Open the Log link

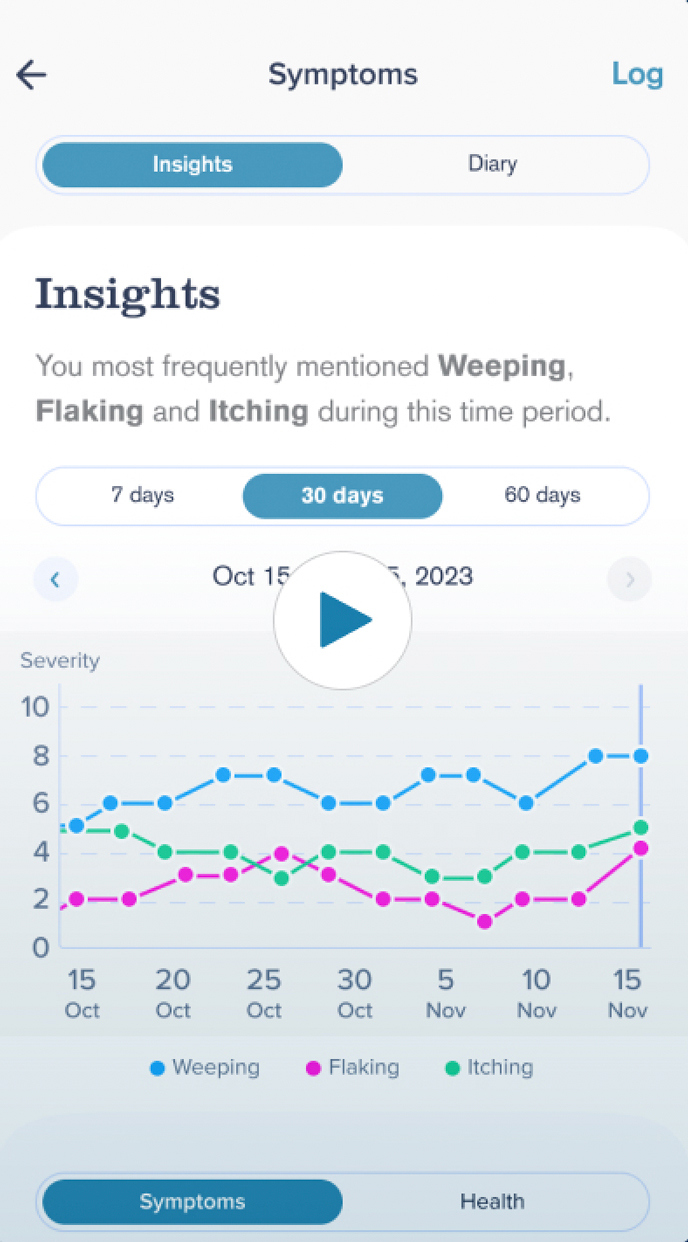(637, 75)
